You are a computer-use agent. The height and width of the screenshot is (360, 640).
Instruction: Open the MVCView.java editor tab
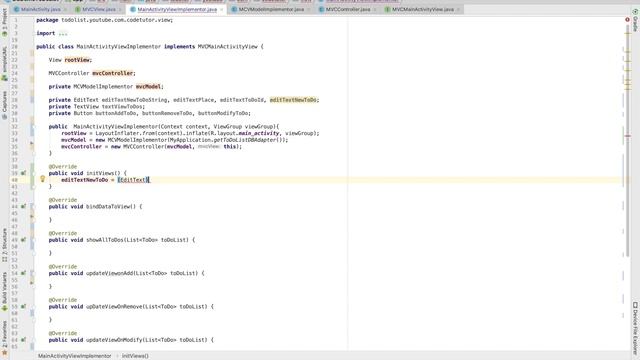pos(99,9)
